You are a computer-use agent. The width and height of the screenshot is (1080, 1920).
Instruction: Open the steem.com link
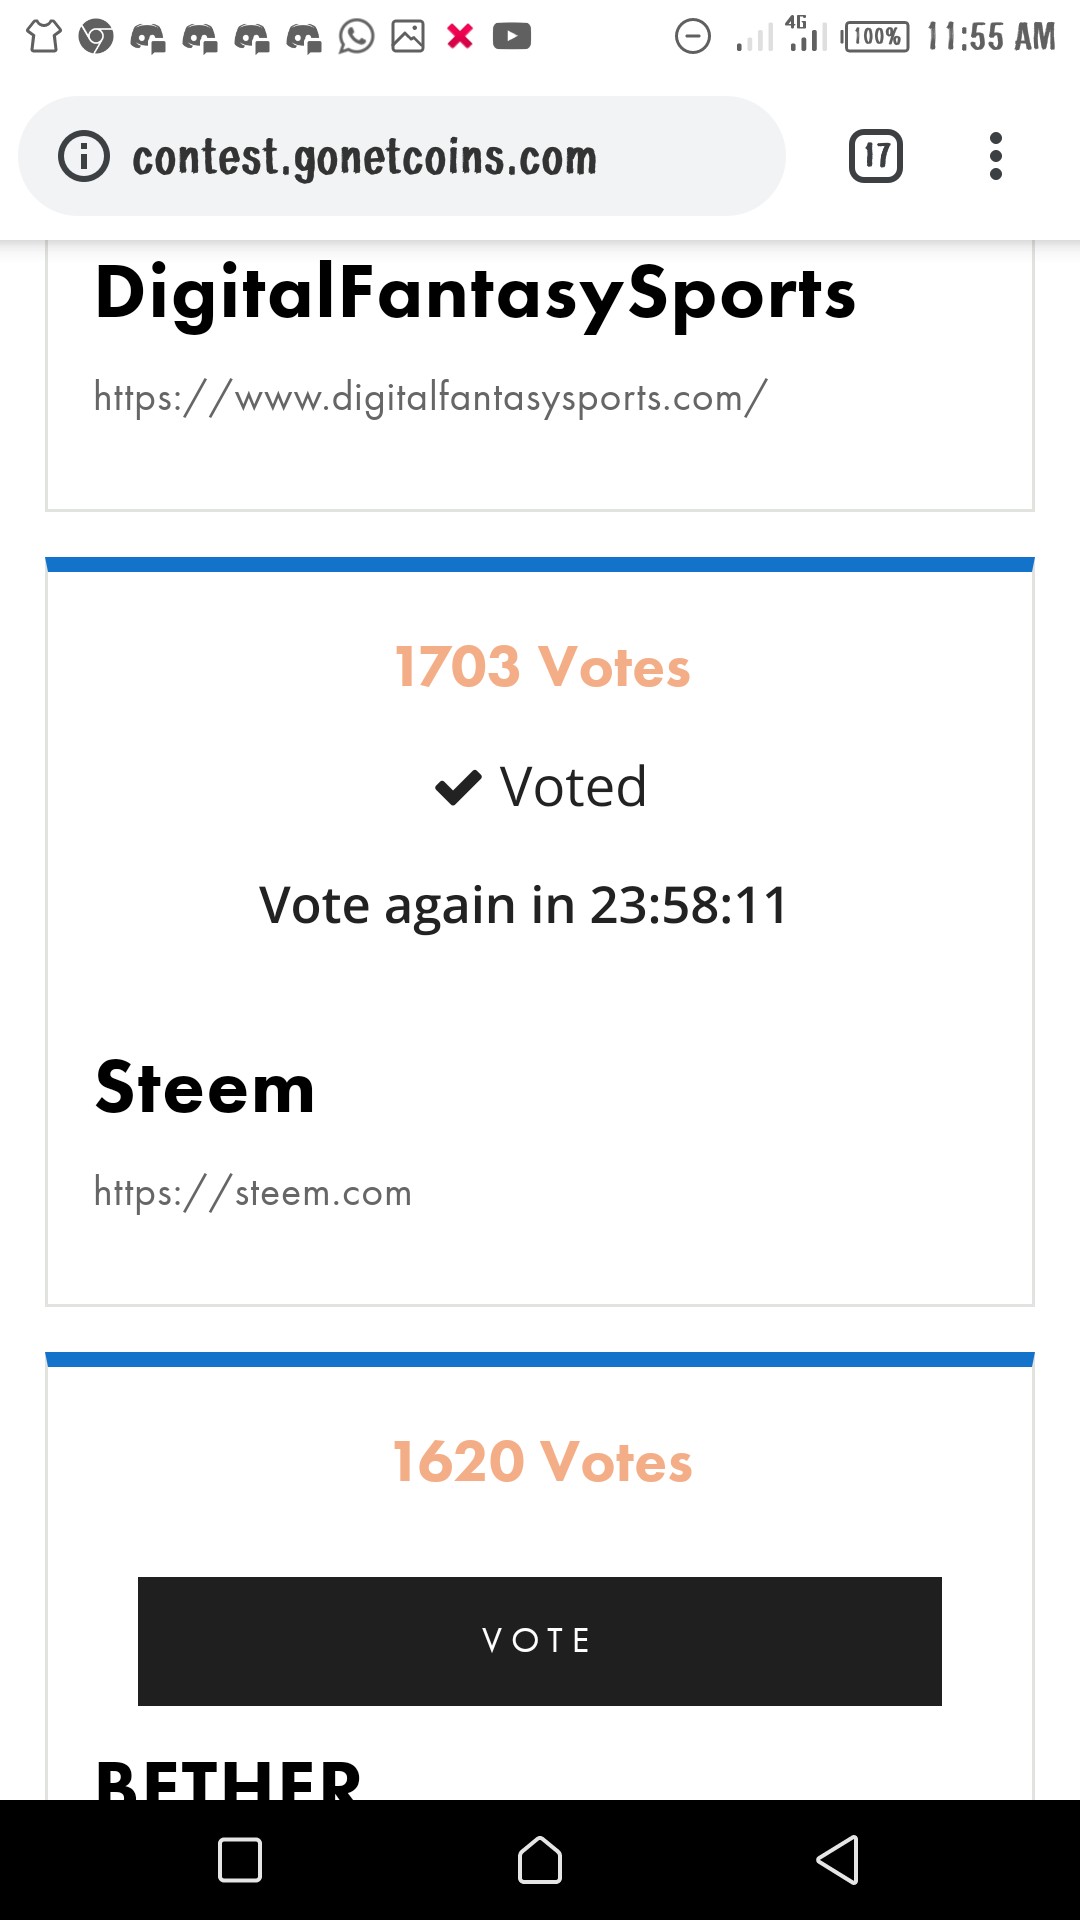click(x=253, y=1192)
